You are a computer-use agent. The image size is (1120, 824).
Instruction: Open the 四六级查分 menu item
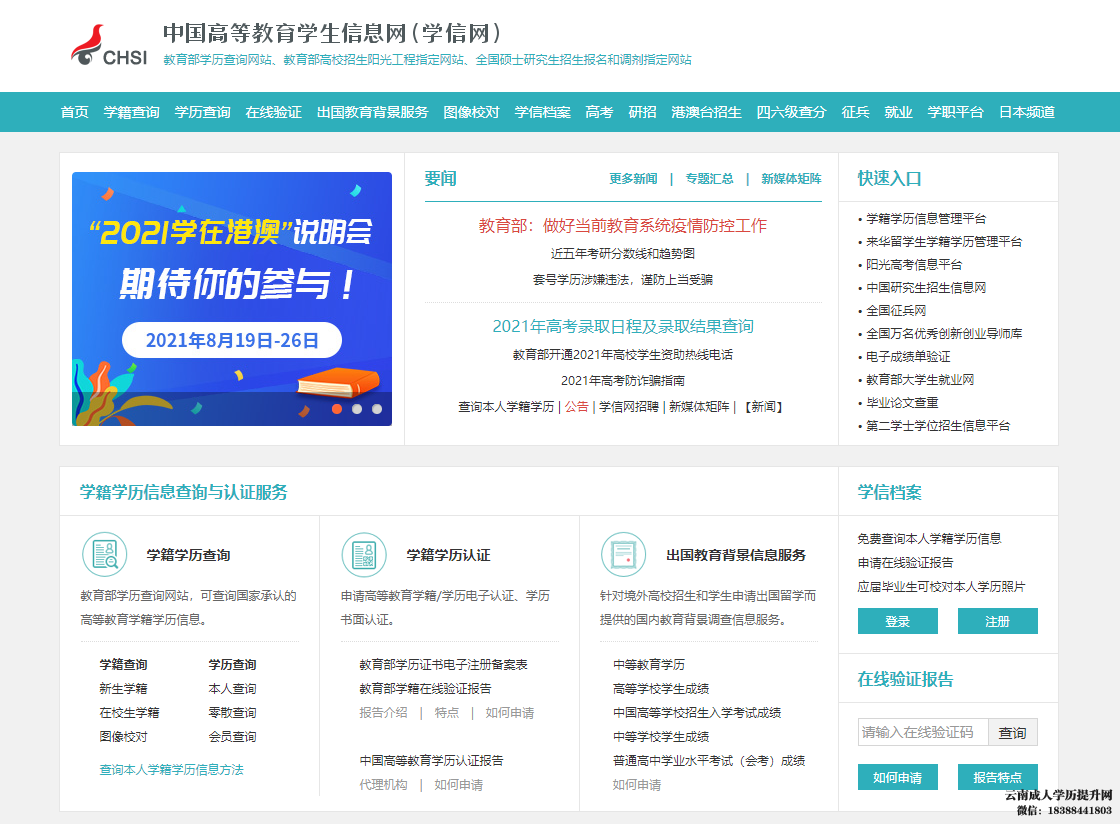pos(791,112)
